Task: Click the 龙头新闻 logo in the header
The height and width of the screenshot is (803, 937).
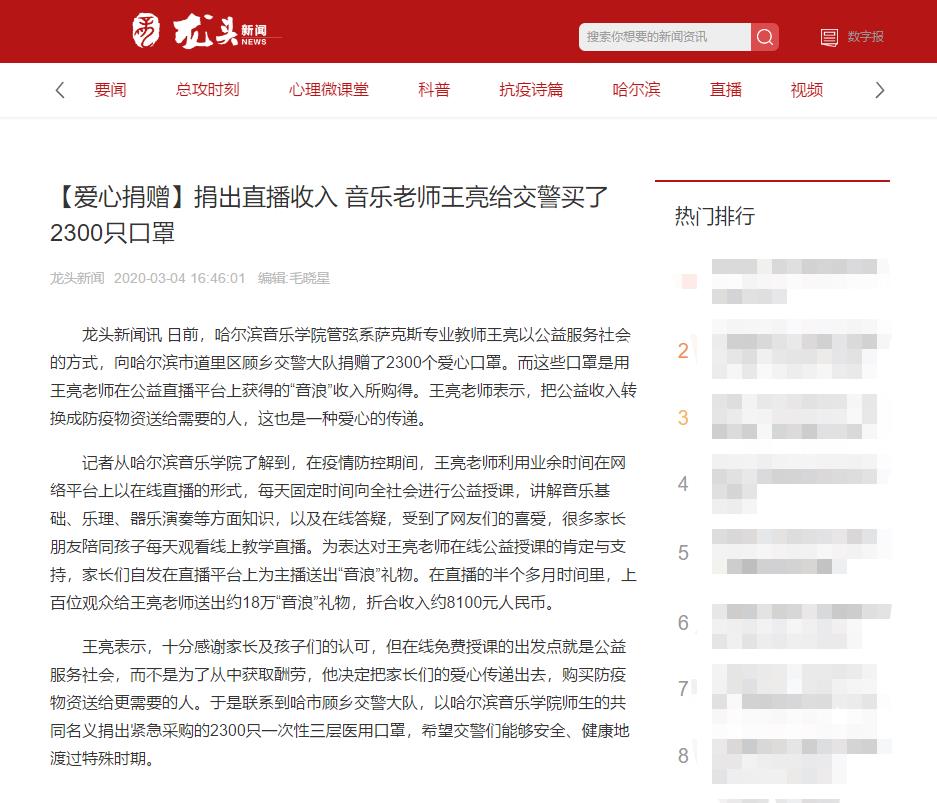Action: [x=200, y=32]
